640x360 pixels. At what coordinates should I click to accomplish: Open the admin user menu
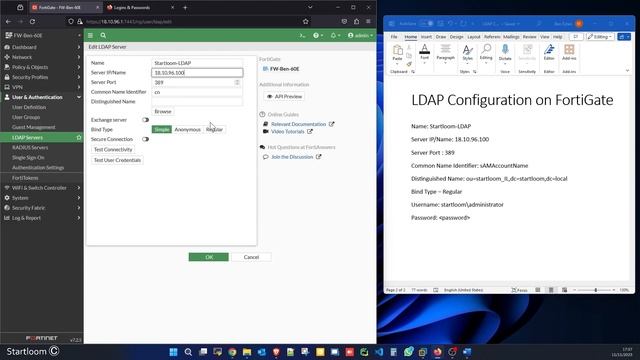(x=360, y=36)
